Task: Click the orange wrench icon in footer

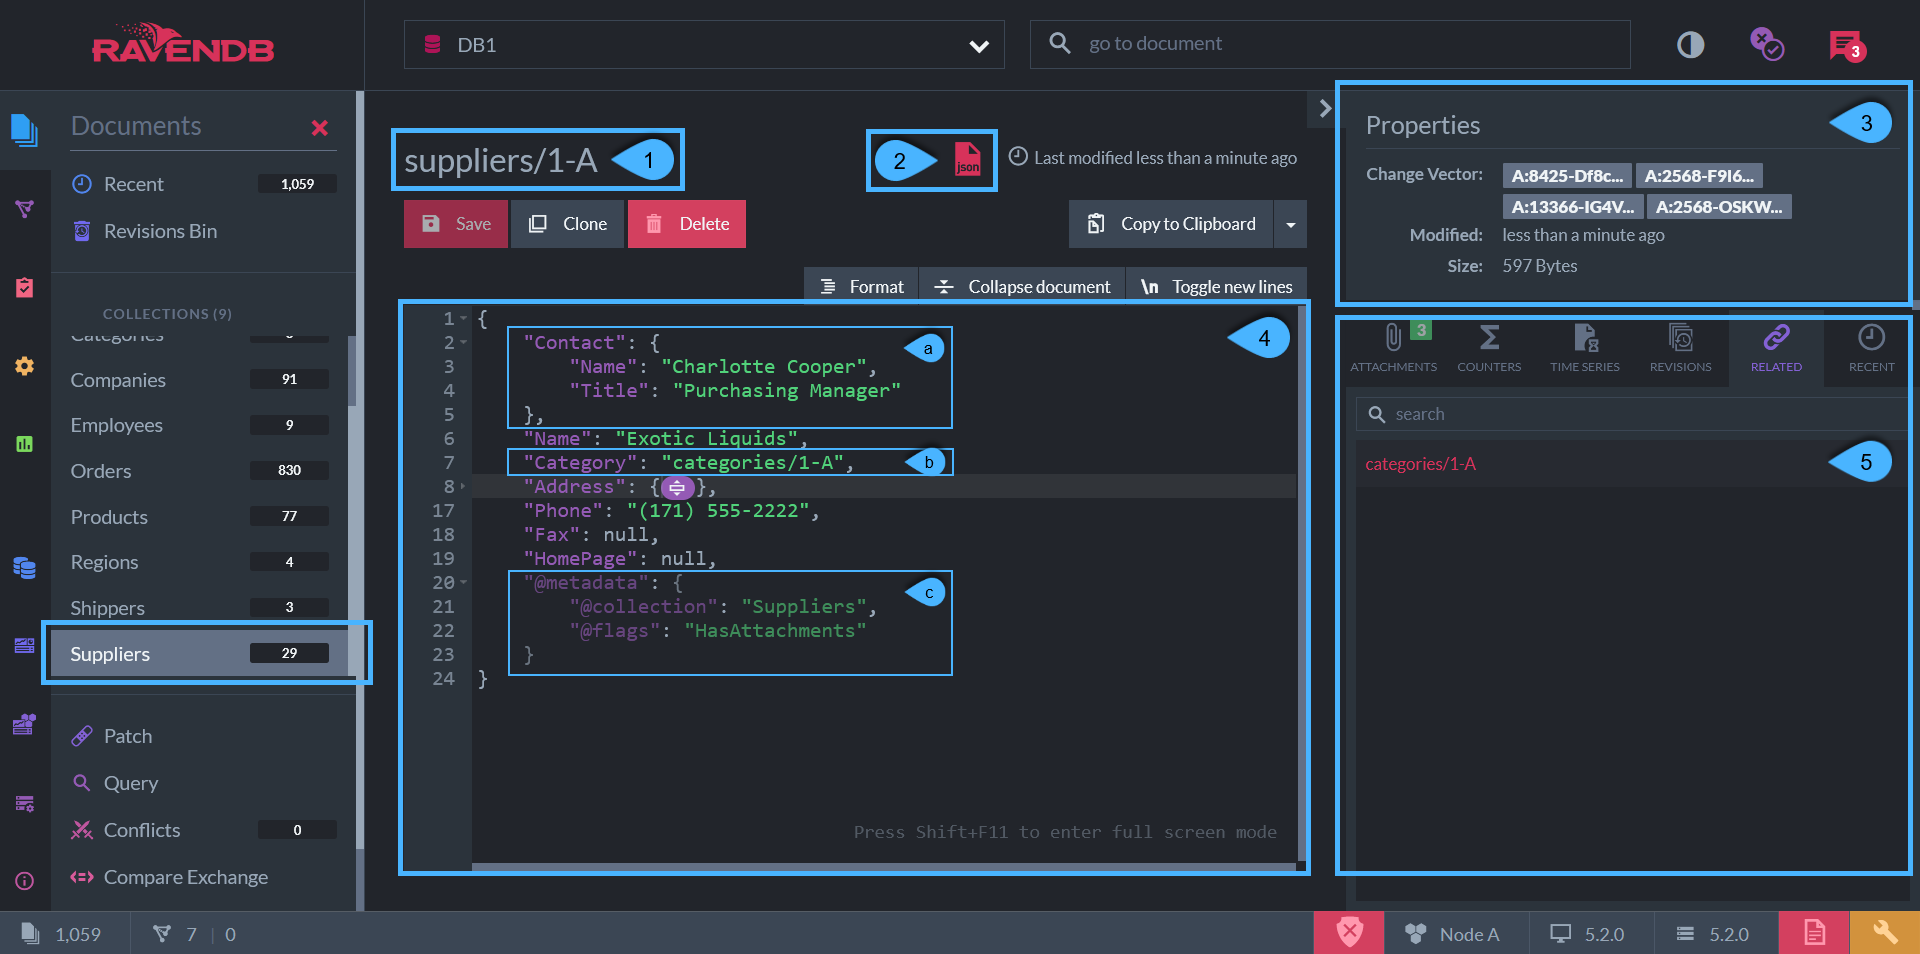Action: [x=1885, y=933]
